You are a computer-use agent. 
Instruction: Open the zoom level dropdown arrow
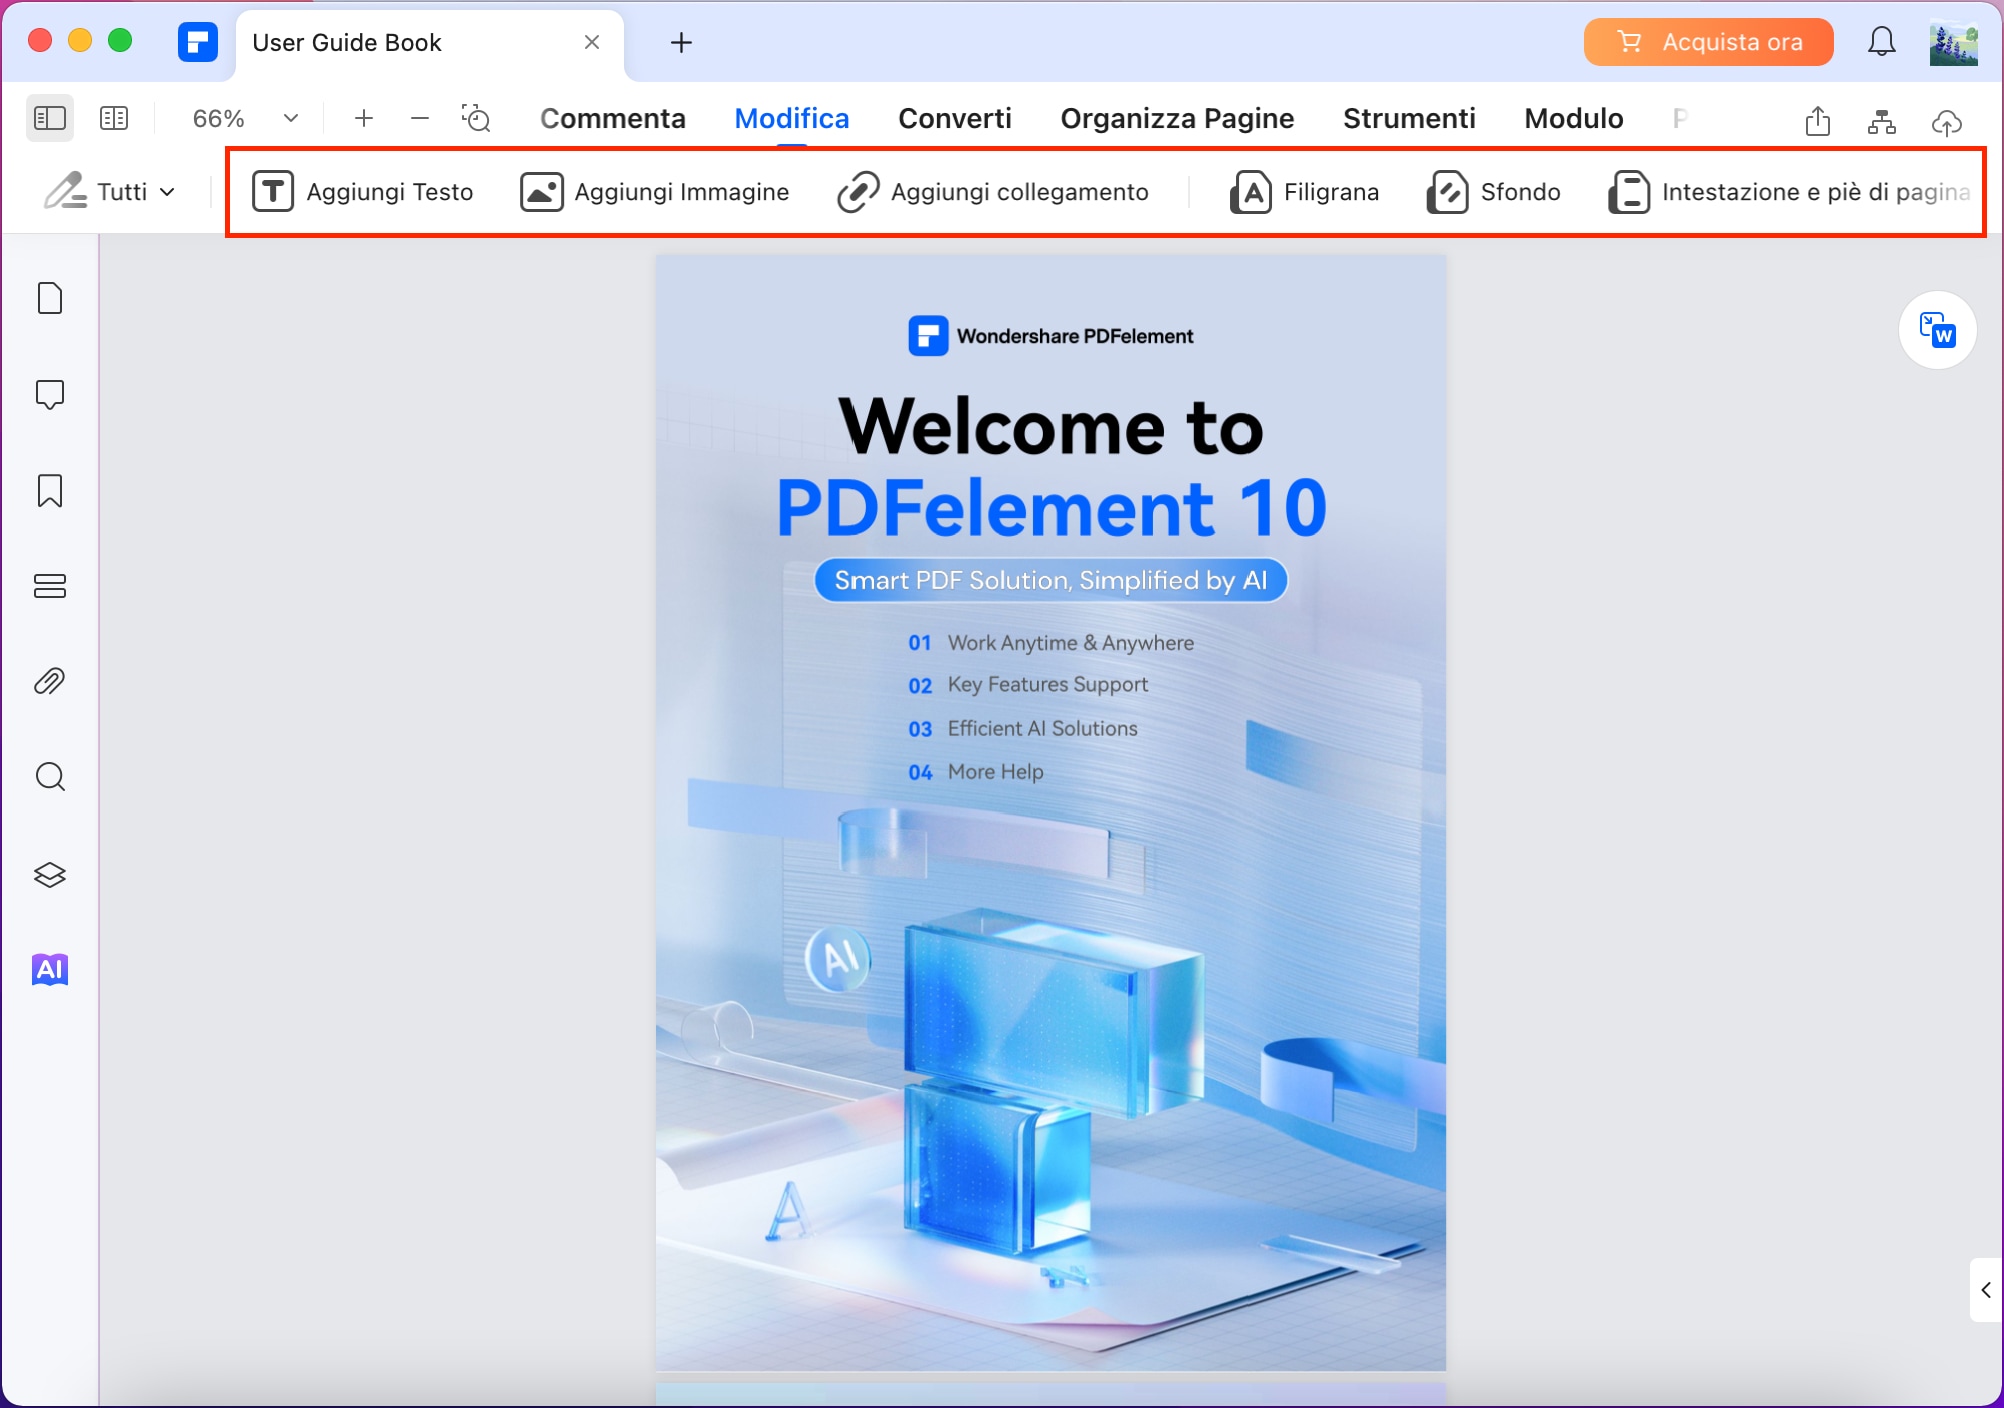pyautogui.click(x=291, y=118)
